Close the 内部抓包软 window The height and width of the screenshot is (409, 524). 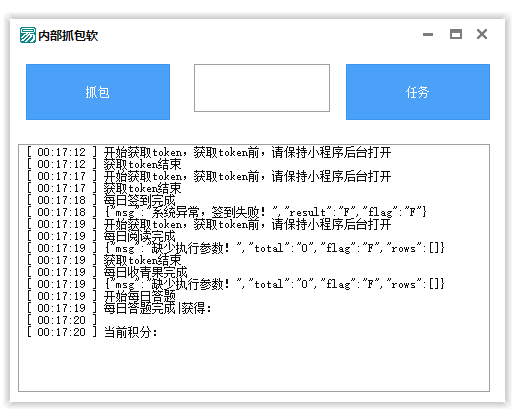482,34
